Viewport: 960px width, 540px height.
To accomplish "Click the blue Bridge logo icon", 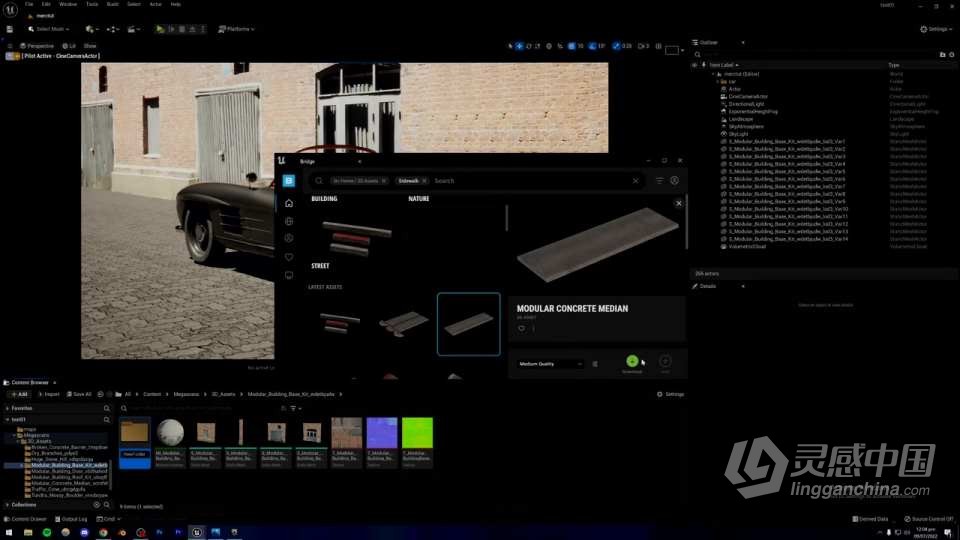I will point(289,181).
